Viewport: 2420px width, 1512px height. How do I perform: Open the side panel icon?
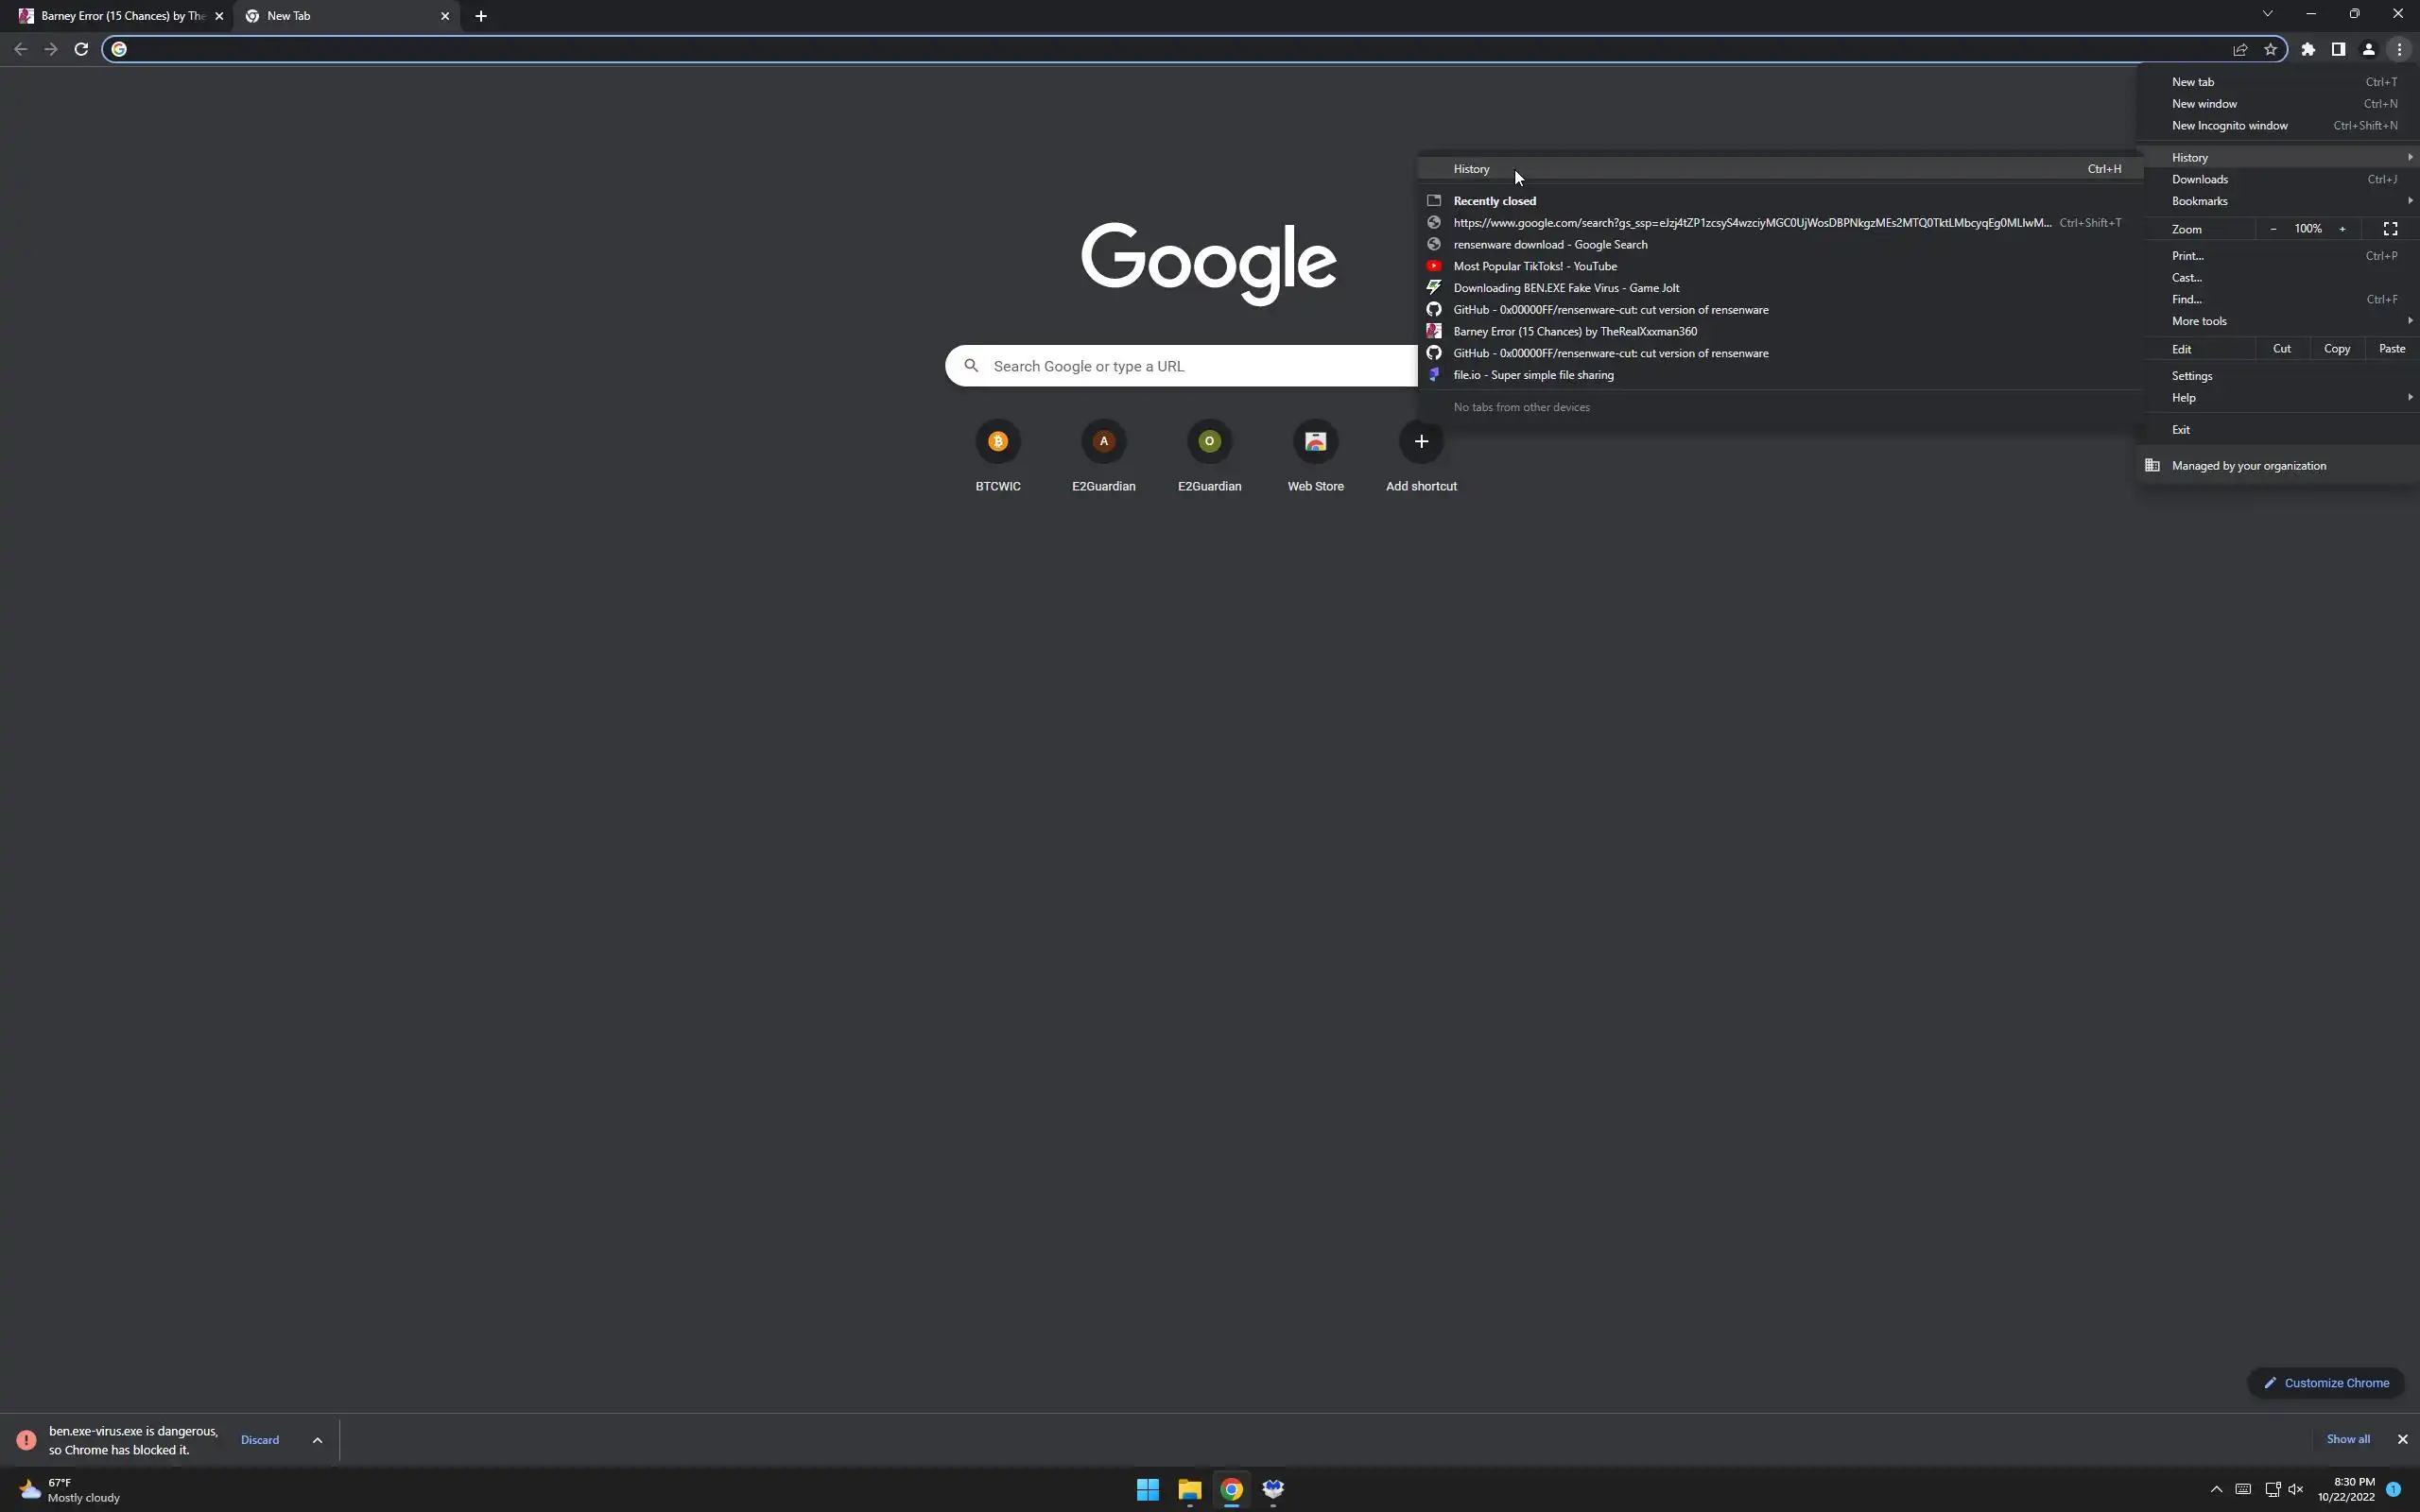(x=2338, y=49)
